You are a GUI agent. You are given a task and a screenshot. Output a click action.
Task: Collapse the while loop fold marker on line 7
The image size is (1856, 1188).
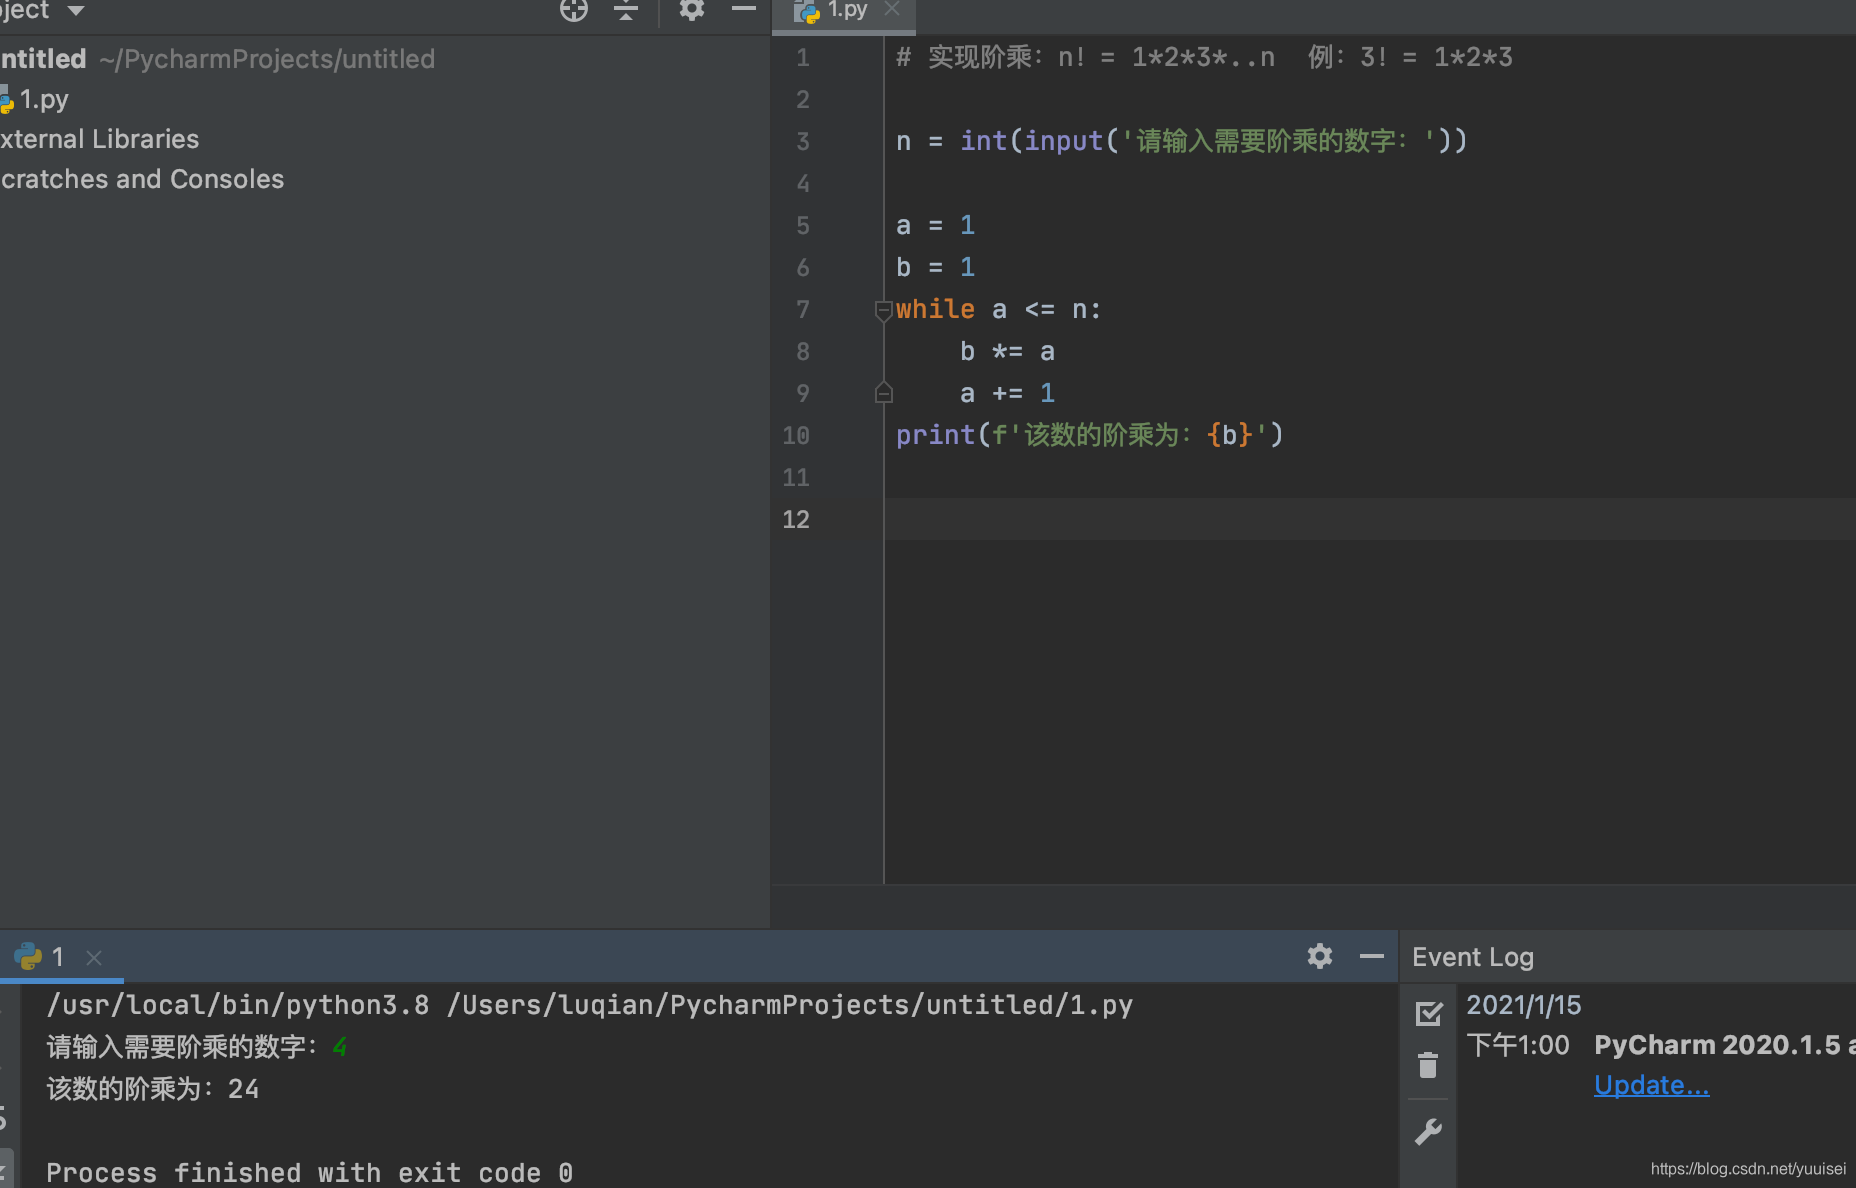click(883, 310)
